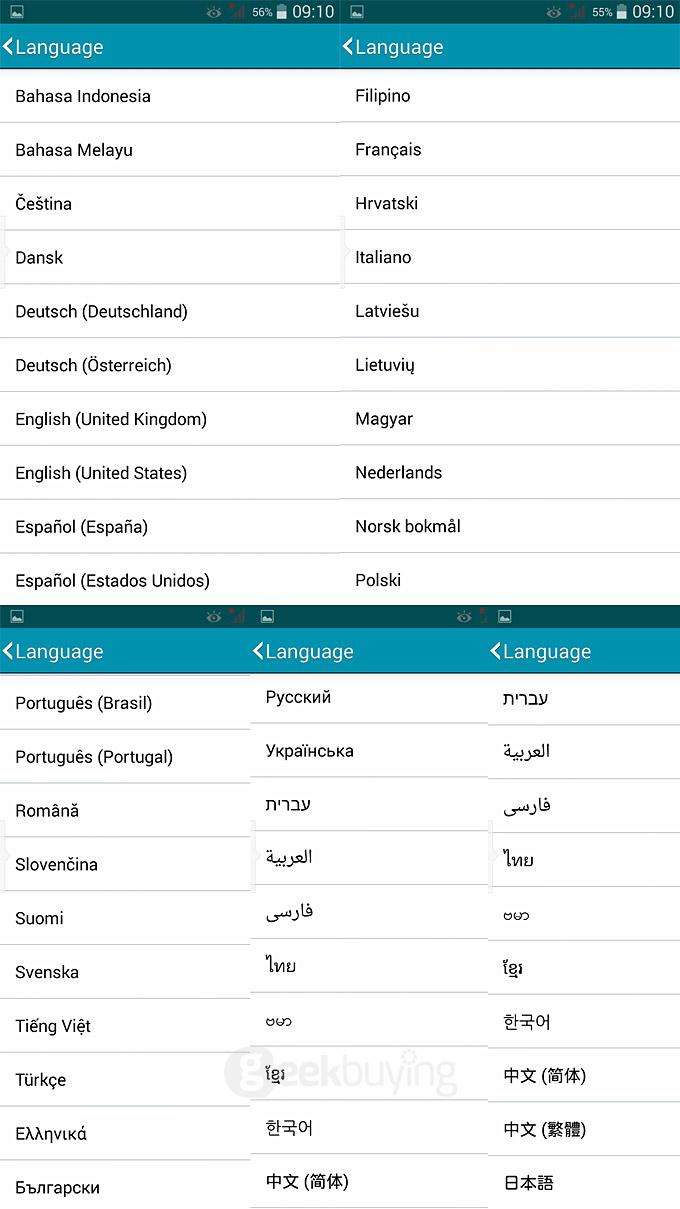Tap smart stay eye icon near 56% battery

[x=214, y=12]
